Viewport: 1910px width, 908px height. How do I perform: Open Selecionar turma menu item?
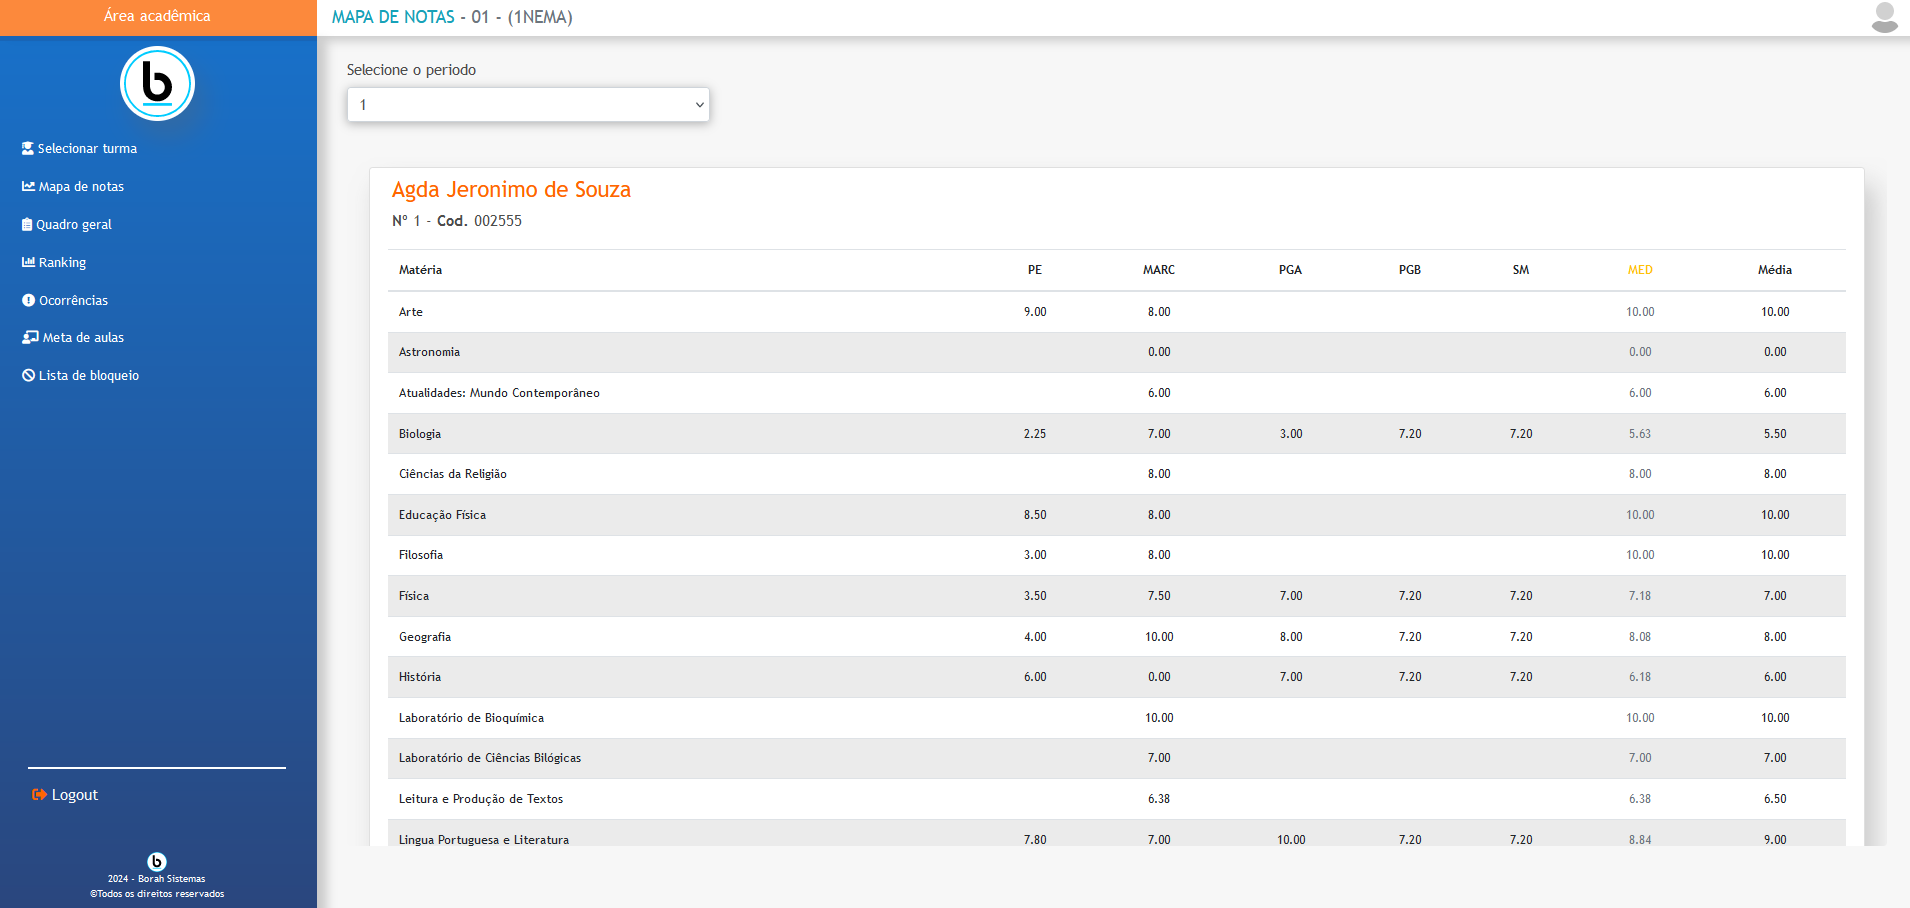pos(80,148)
